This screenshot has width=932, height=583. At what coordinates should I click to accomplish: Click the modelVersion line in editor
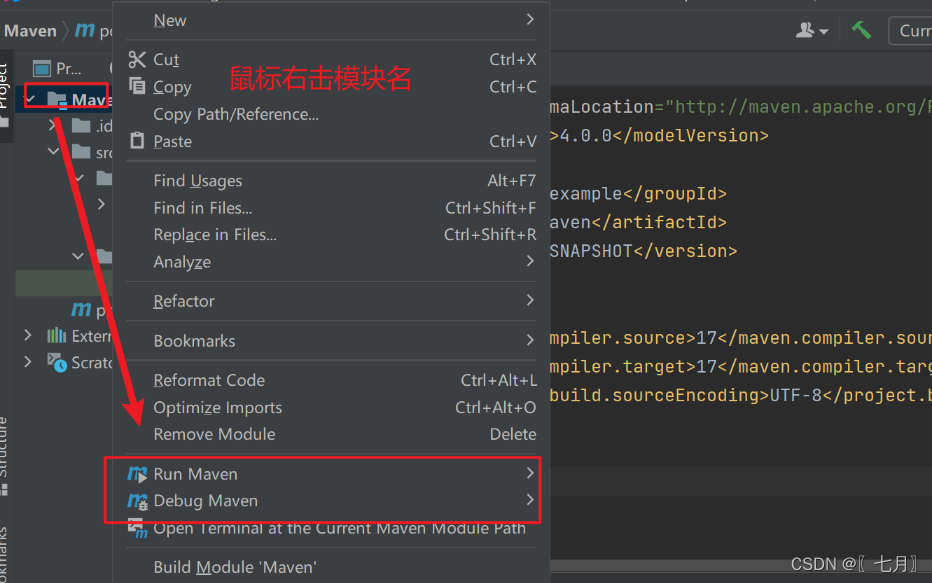(x=659, y=135)
